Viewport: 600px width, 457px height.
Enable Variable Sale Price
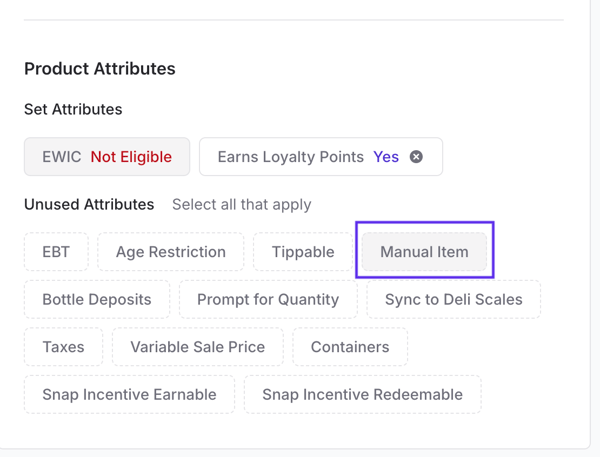point(197,347)
